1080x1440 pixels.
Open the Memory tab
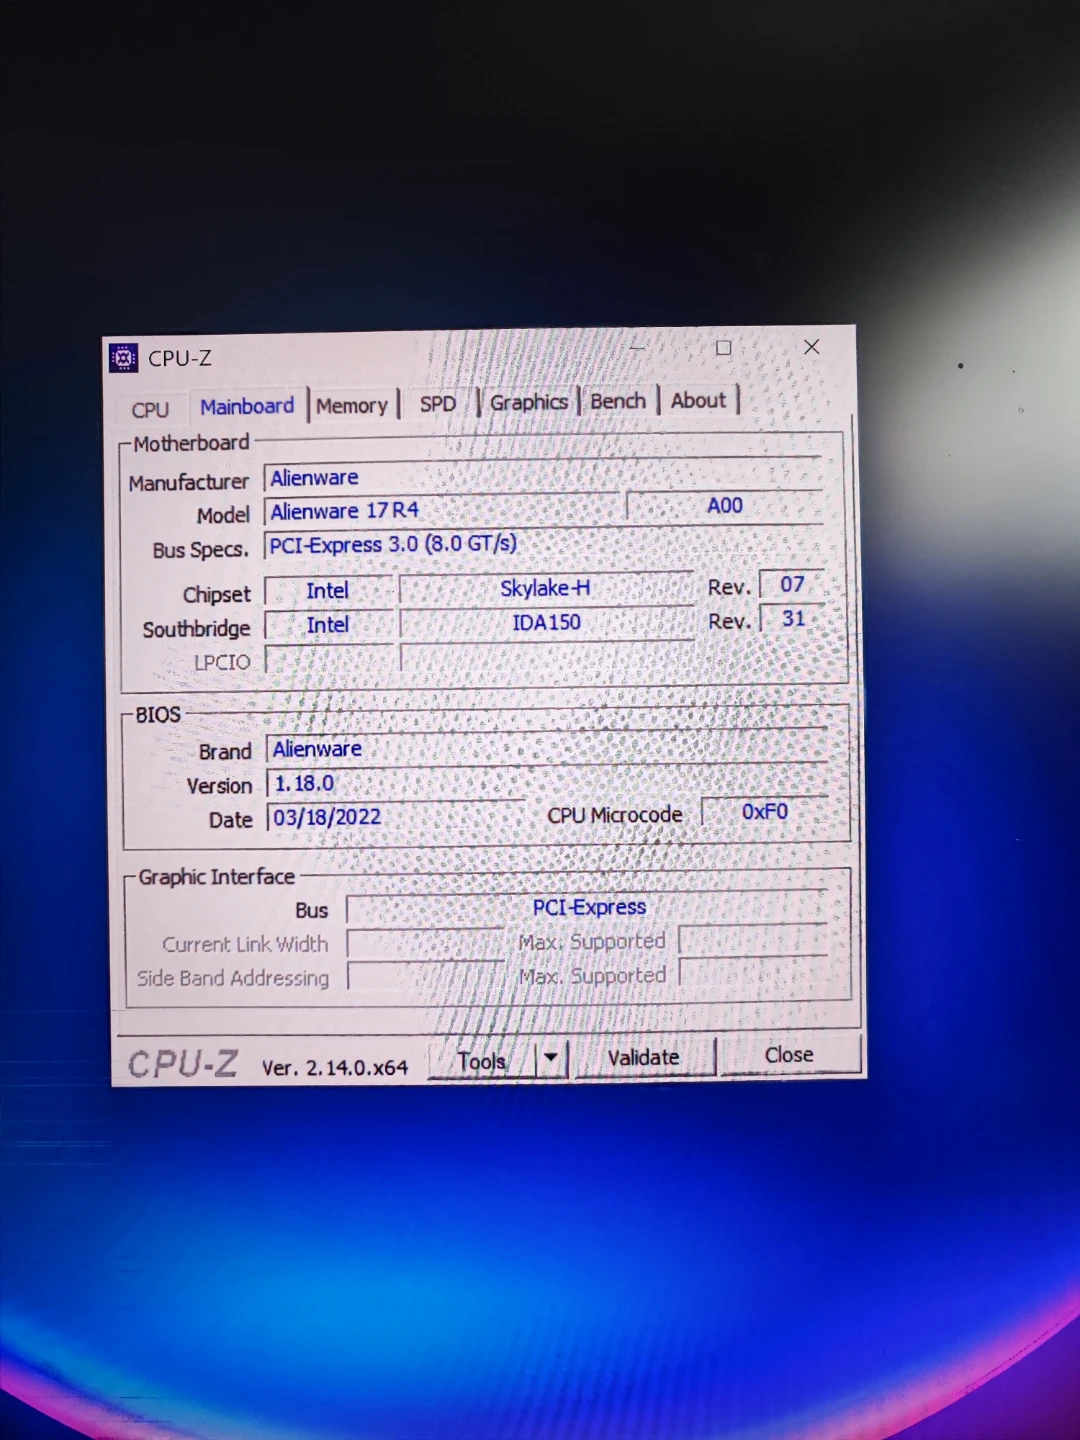(x=352, y=405)
